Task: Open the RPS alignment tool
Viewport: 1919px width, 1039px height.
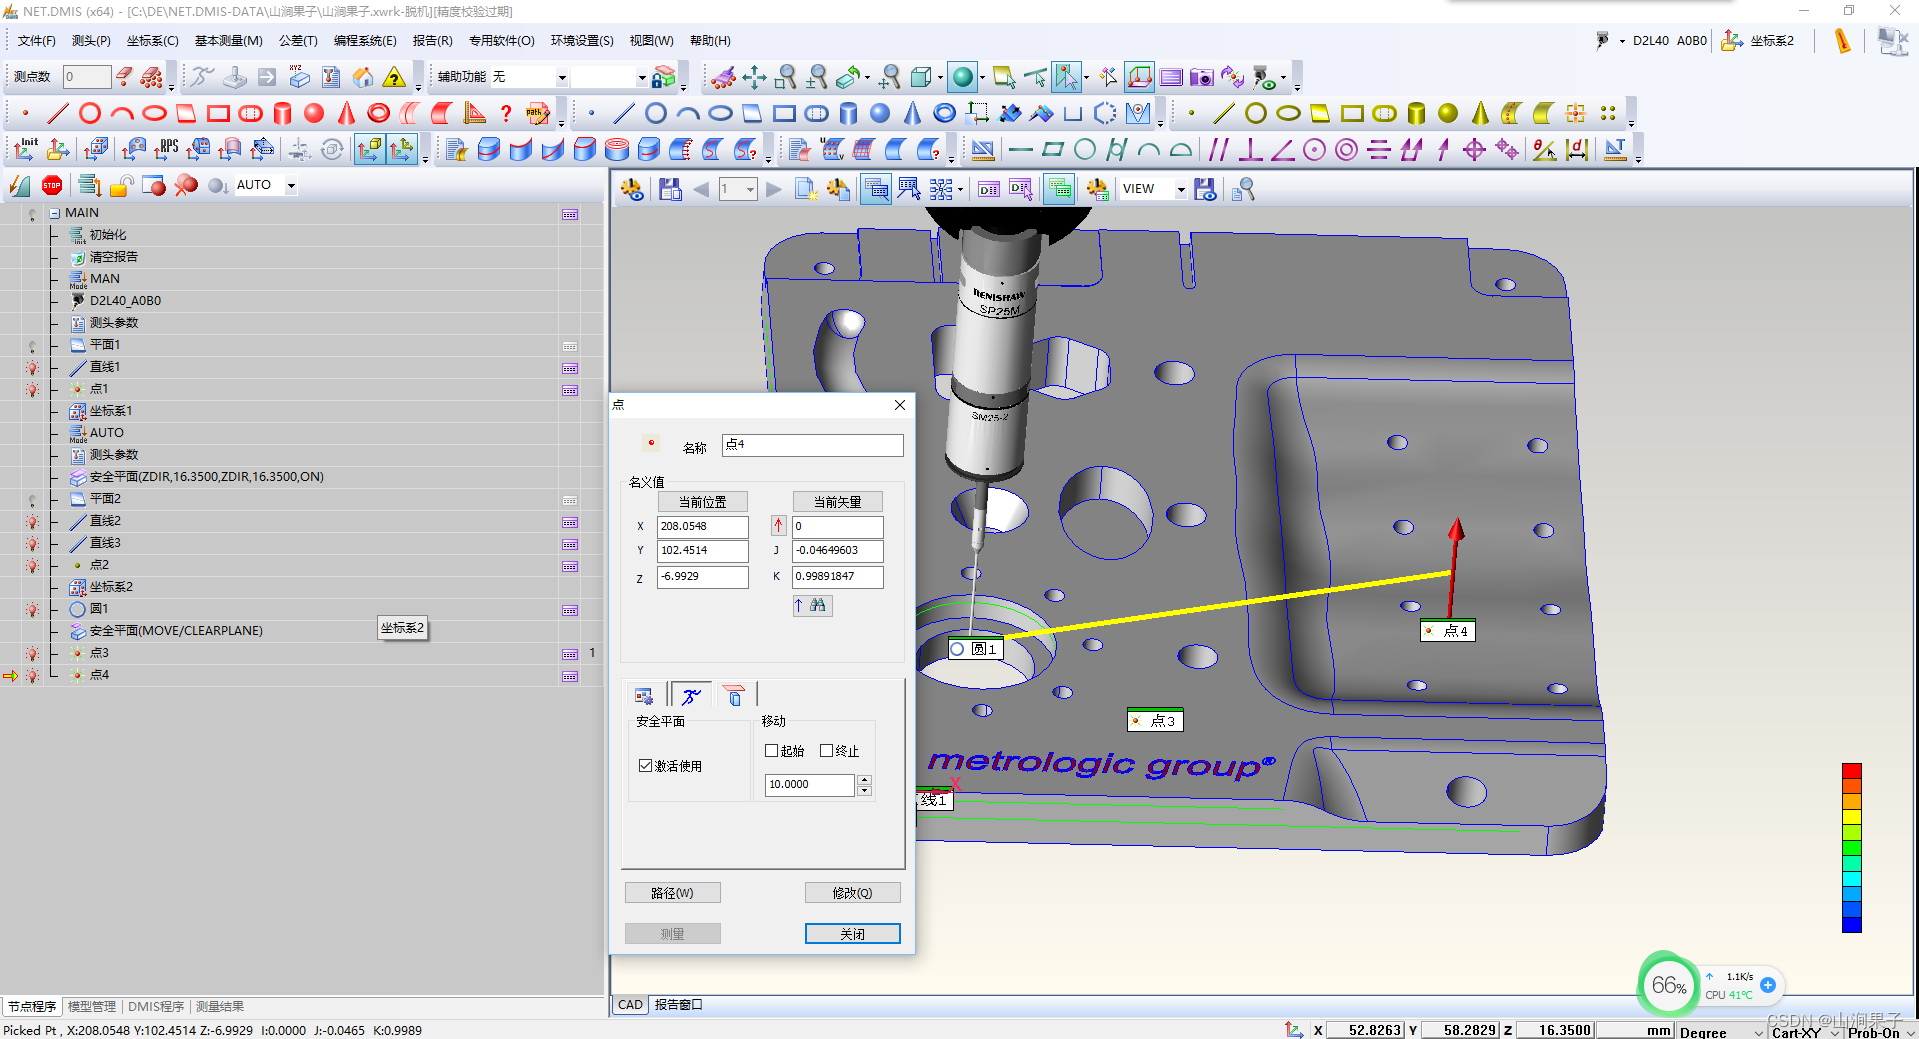Action: point(166,149)
